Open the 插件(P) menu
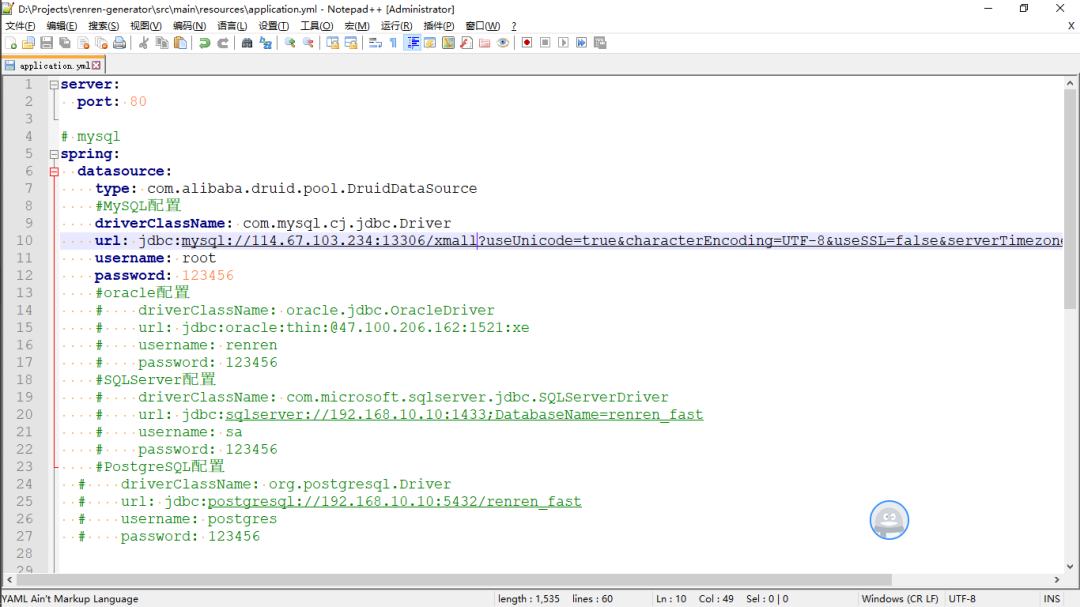The width and height of the screenshot is (1080, 607). [438, 25]
